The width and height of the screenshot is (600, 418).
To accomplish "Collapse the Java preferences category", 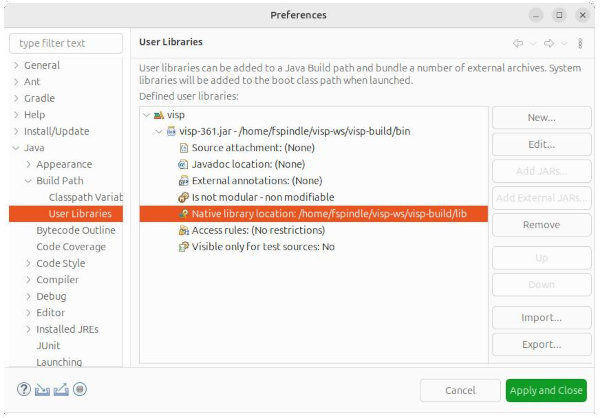I will pyautogui.click(x=16, y=148).
